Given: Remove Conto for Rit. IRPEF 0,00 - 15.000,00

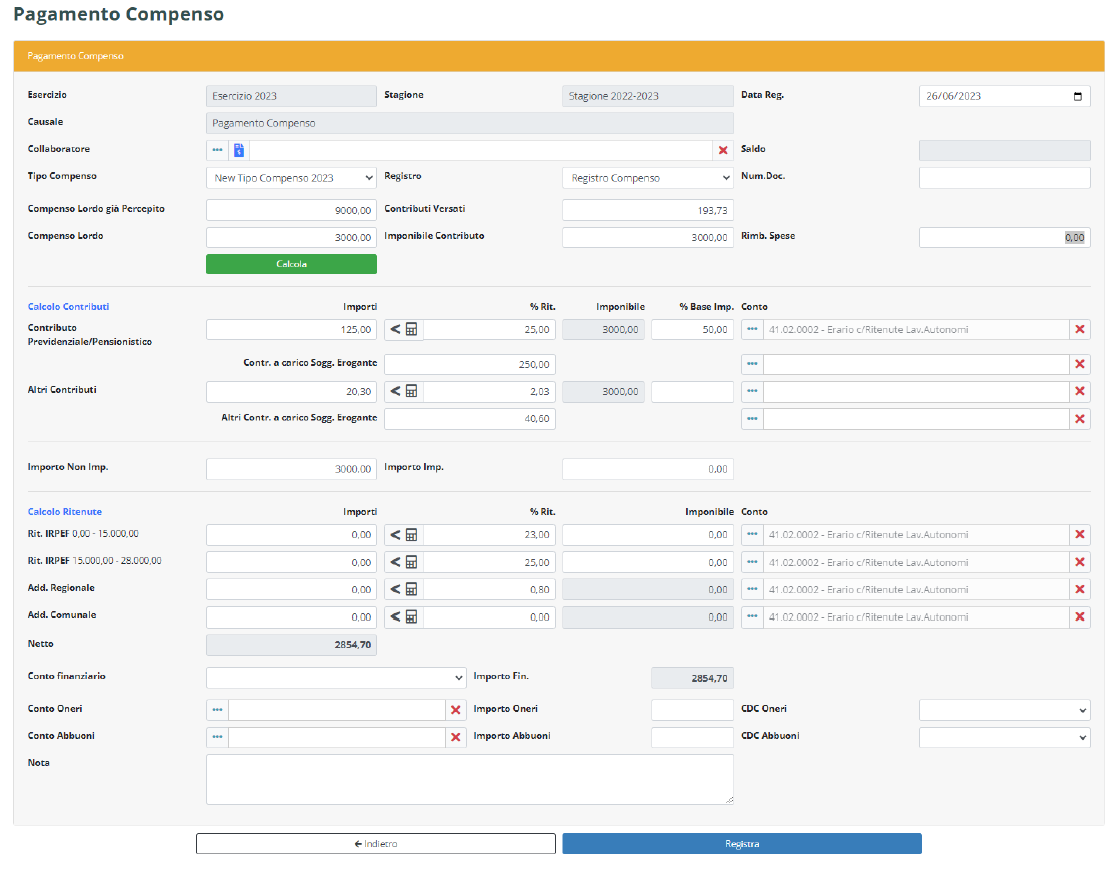Looking at the screenshot, I should pos(1080,535).
